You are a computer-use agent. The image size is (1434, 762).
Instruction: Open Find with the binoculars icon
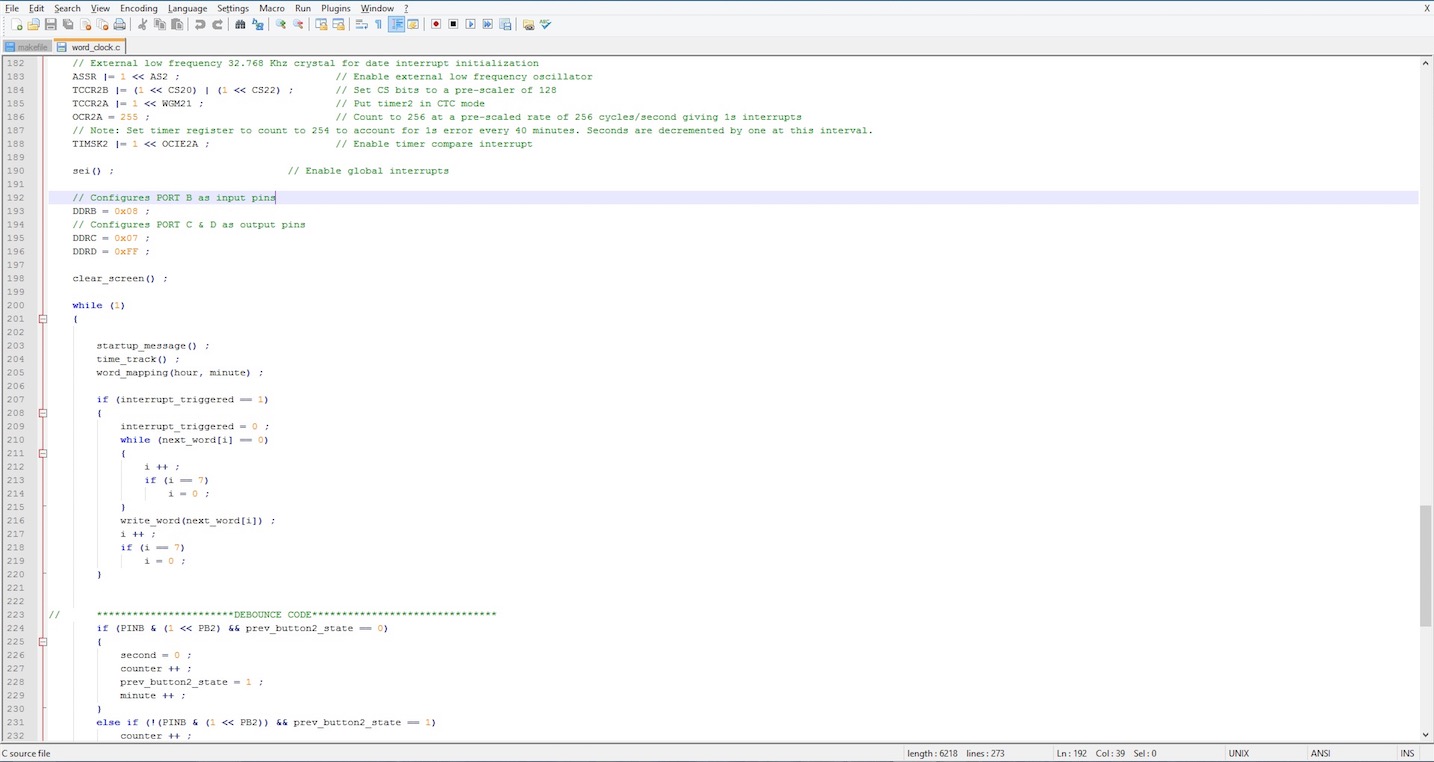[x=241, y=25]
